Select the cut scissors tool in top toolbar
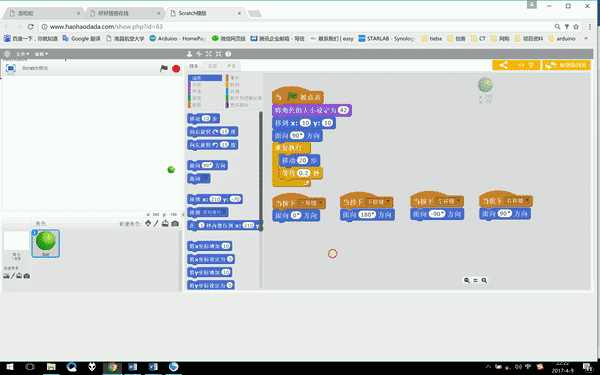 pos(199,54)
